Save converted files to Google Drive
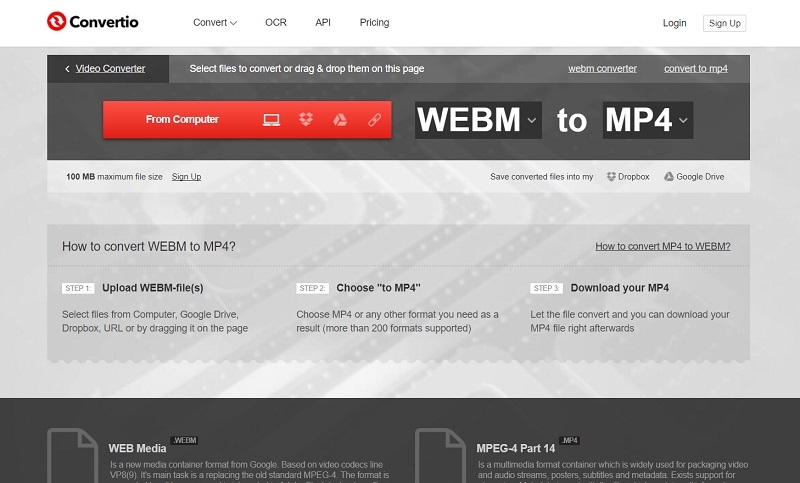Screen dimensions: 800x483 click(x=694, y=176)
